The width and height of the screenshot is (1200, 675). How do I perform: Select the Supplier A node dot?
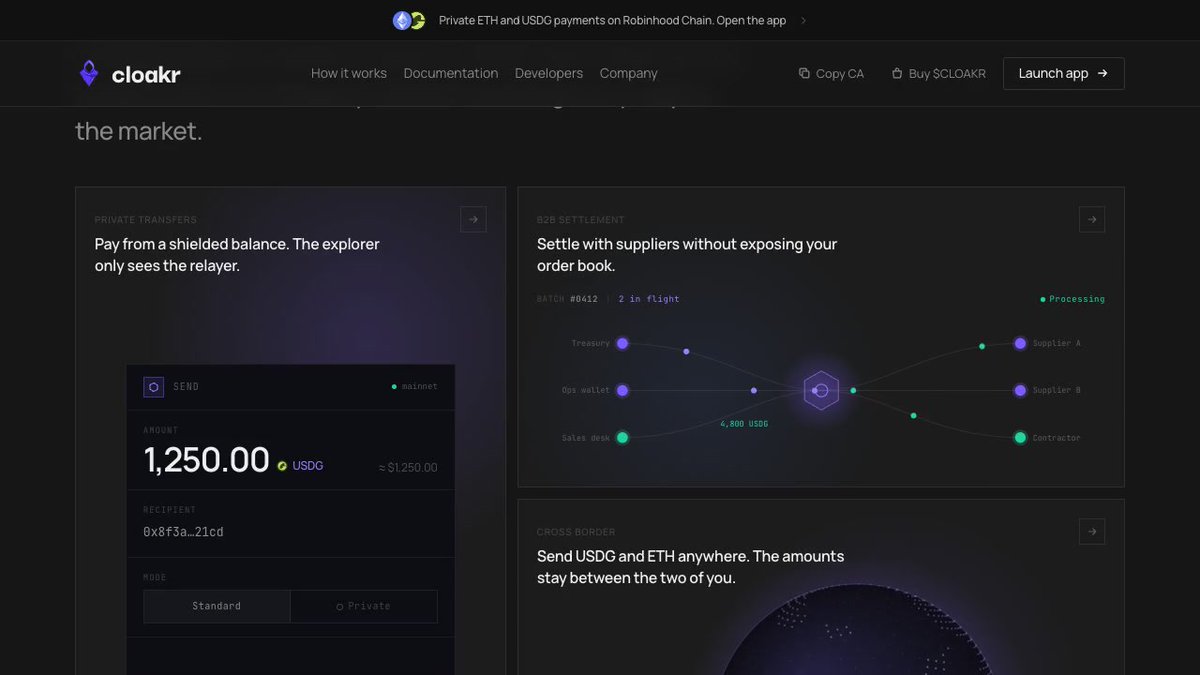tap(1020, 343)
